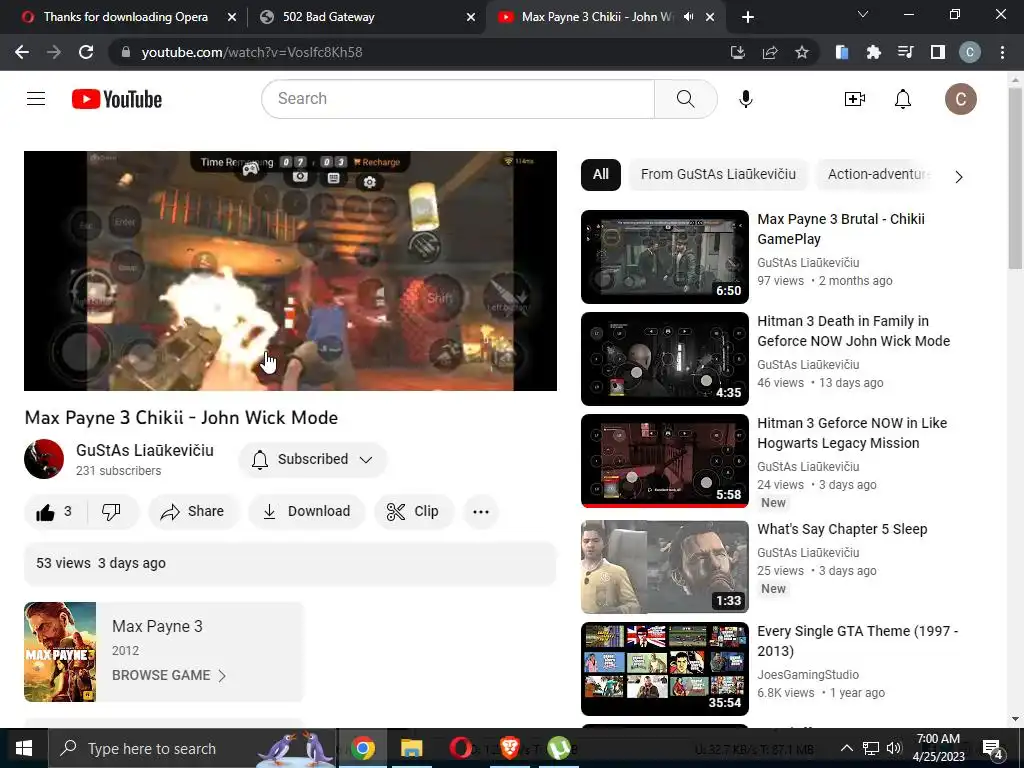This screenshot has width=1024, height=768.
Task: Open a new browser tab
Action: point(748,17)
